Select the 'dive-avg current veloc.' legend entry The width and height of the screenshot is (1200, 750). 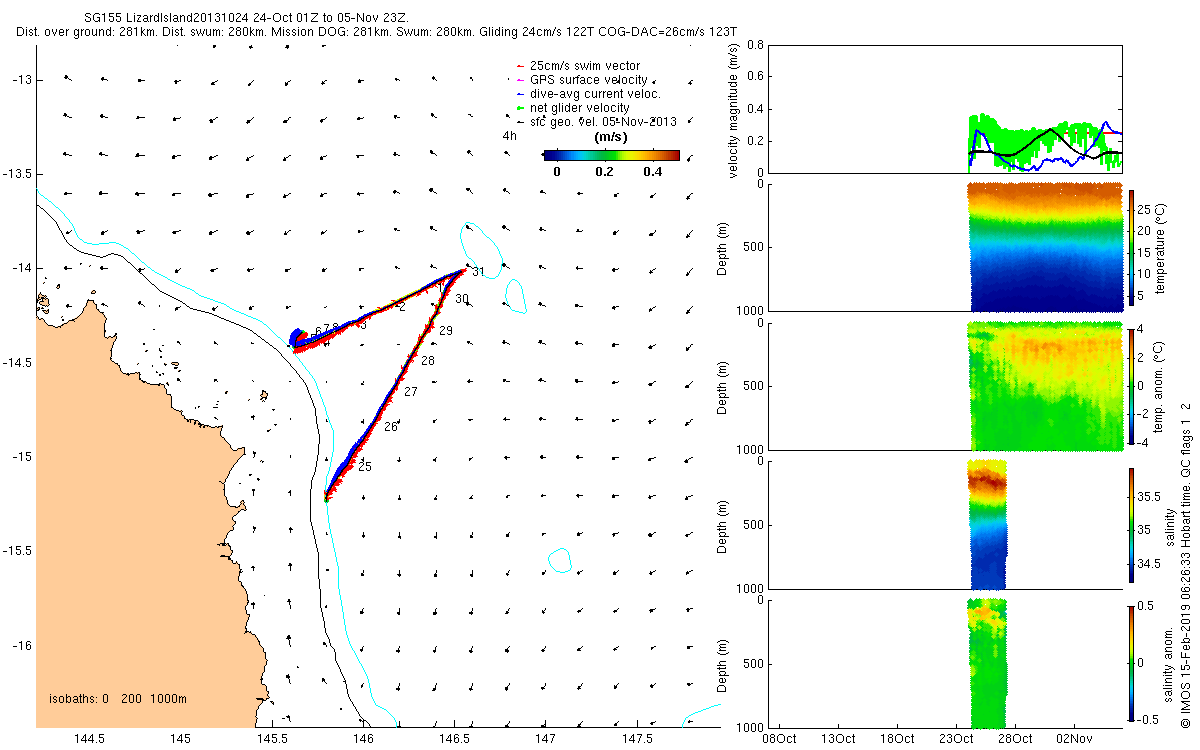pos(587,94)
